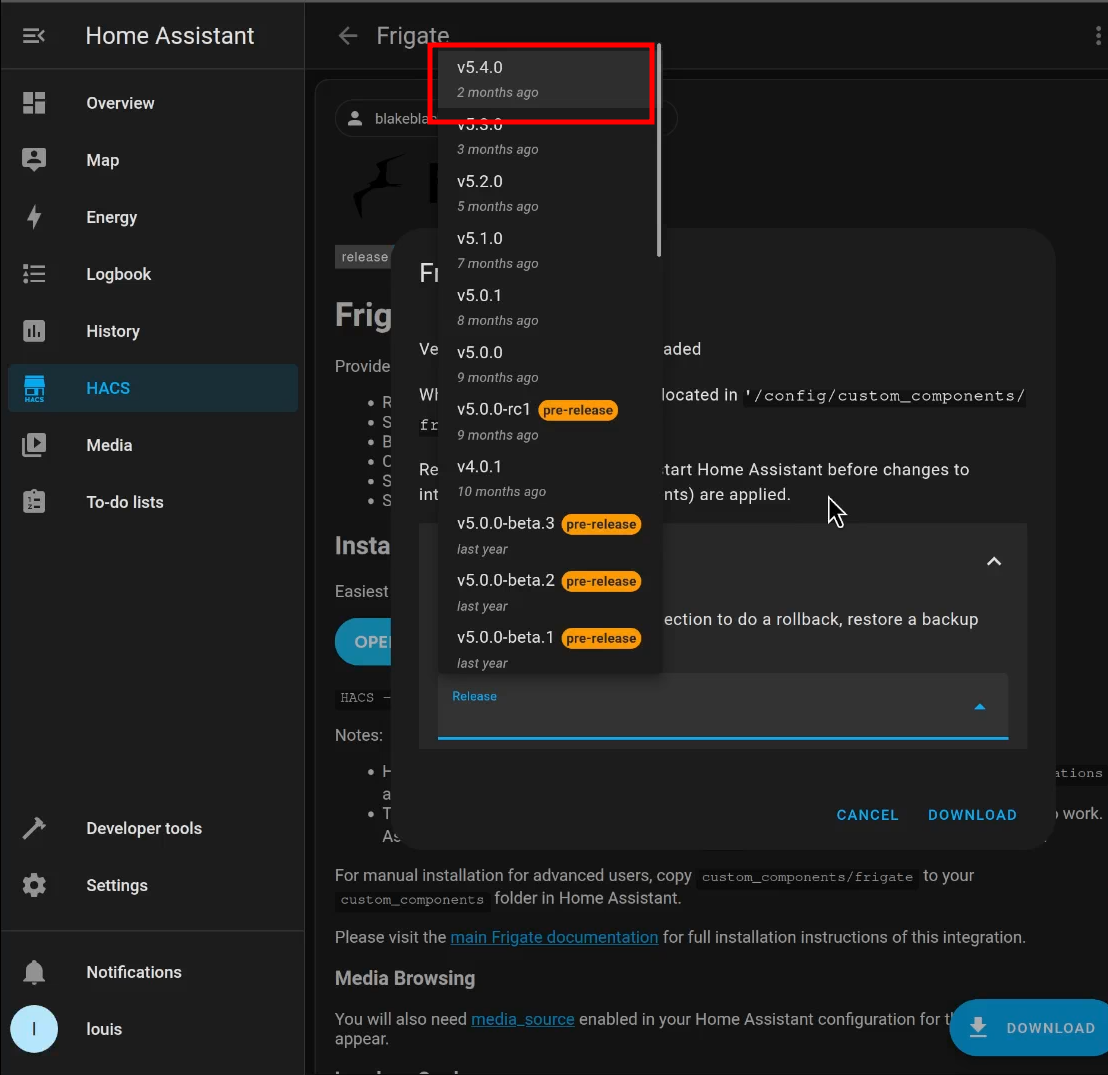The image size is (1108, 1075).
Task: Collapse the section with the up chevron
Action: point(994,561)
